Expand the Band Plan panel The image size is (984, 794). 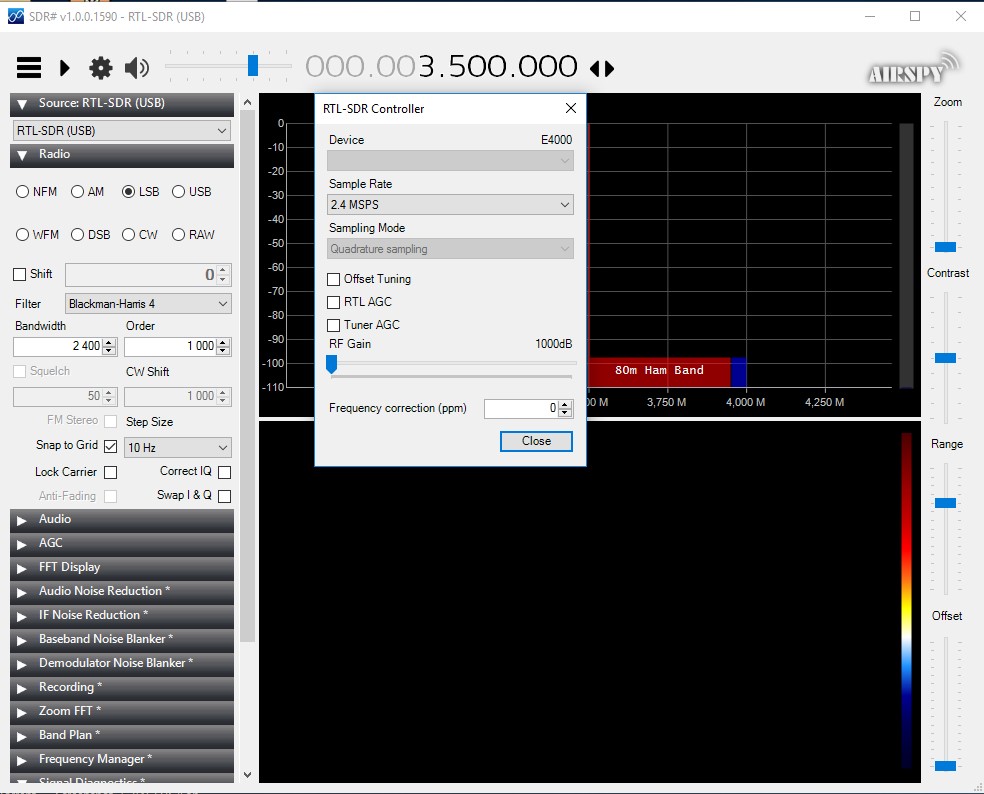click(122, 736)
